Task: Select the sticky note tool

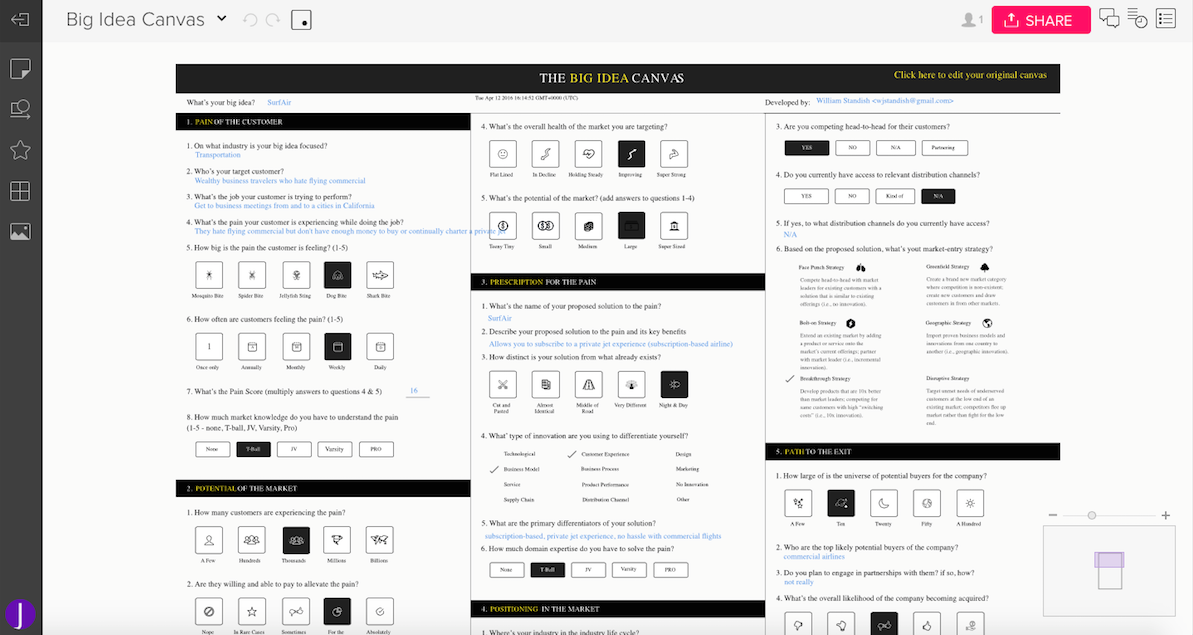Action: pyautogui.click(x=20, y=69)
